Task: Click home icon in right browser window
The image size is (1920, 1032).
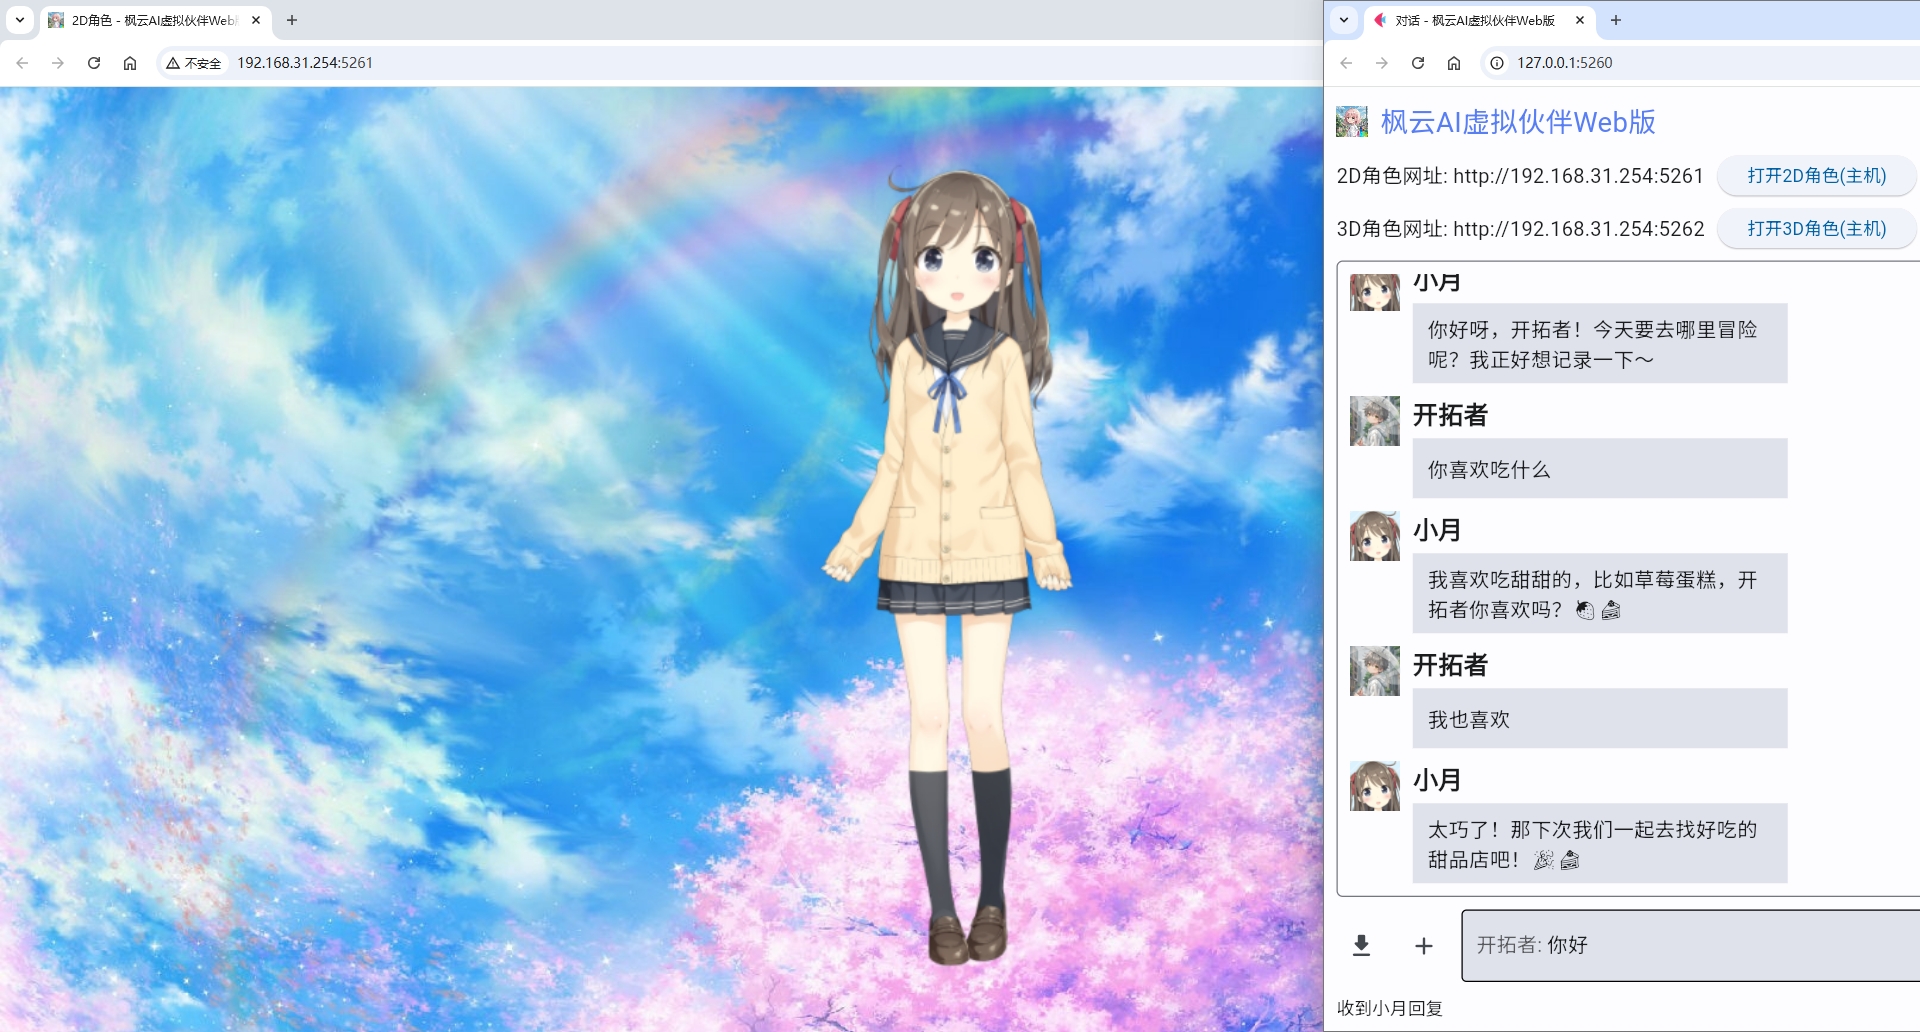Action: point(1454,63)
